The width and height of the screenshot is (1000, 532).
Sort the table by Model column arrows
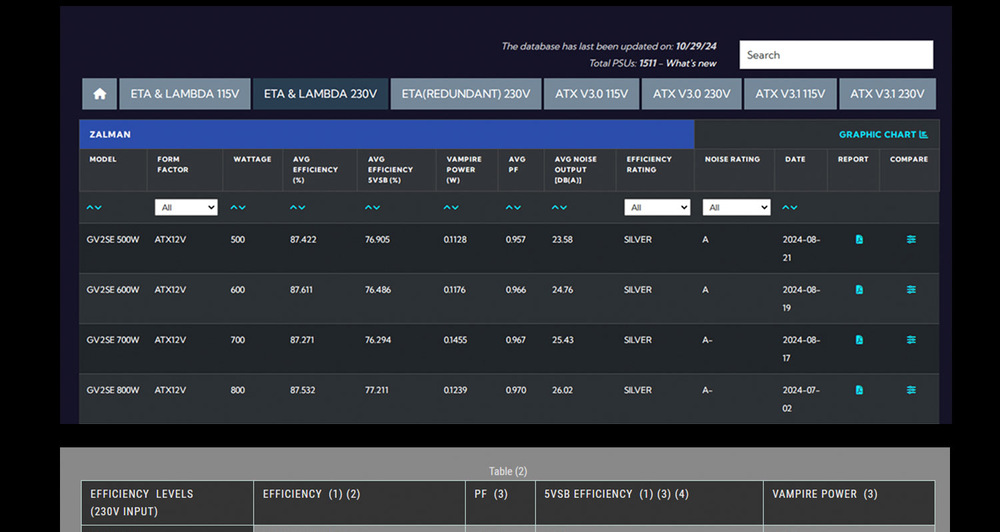tap(94, 207)
